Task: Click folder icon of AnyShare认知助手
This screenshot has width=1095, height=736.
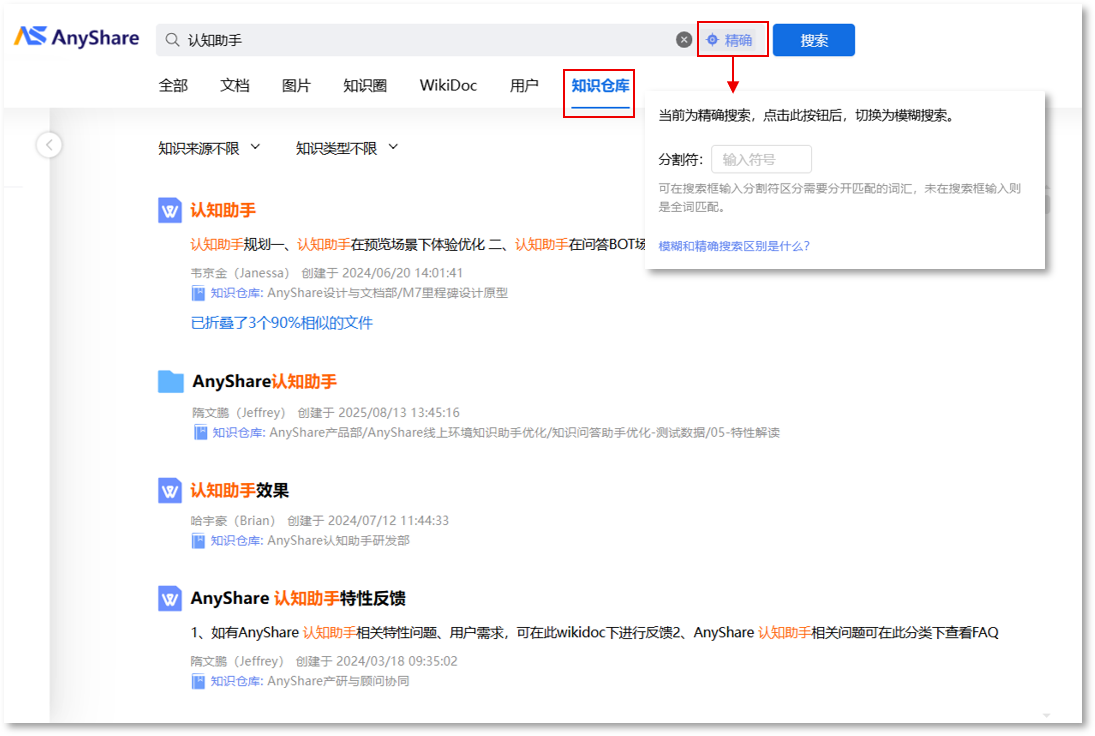Action: [x=170, y=381]
